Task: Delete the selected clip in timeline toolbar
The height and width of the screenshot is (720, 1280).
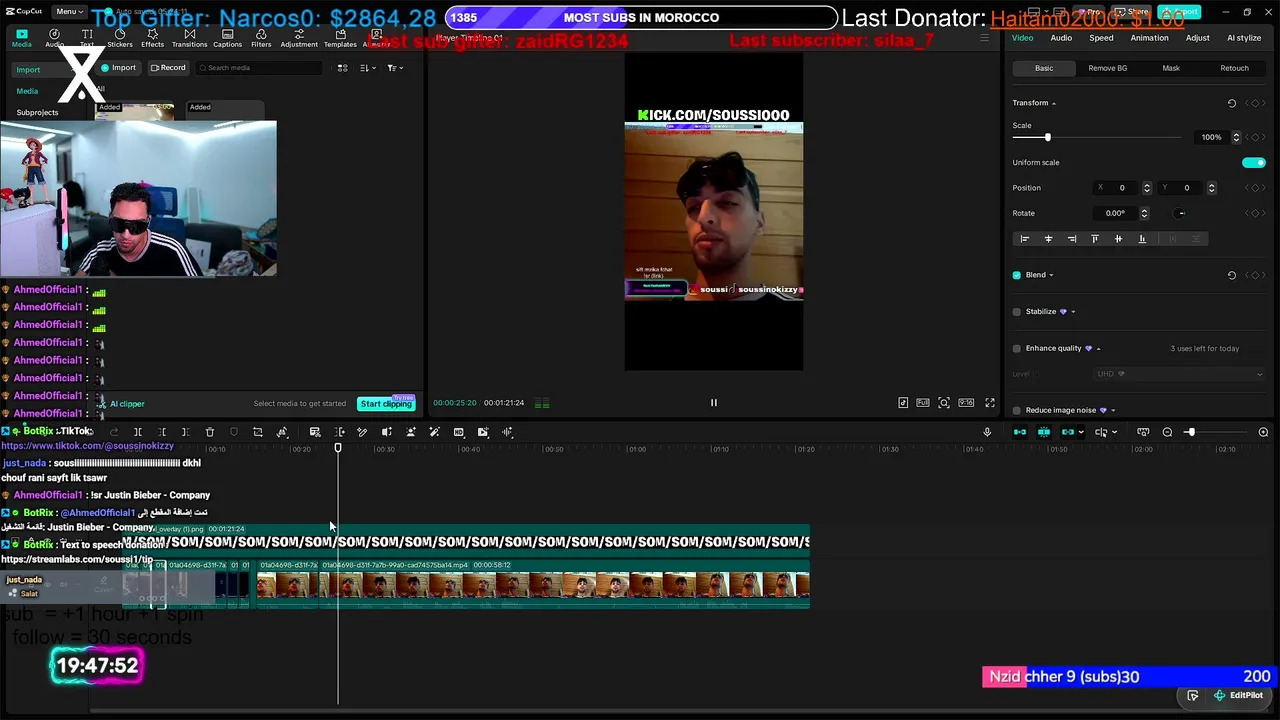Action: coord(210,432)
